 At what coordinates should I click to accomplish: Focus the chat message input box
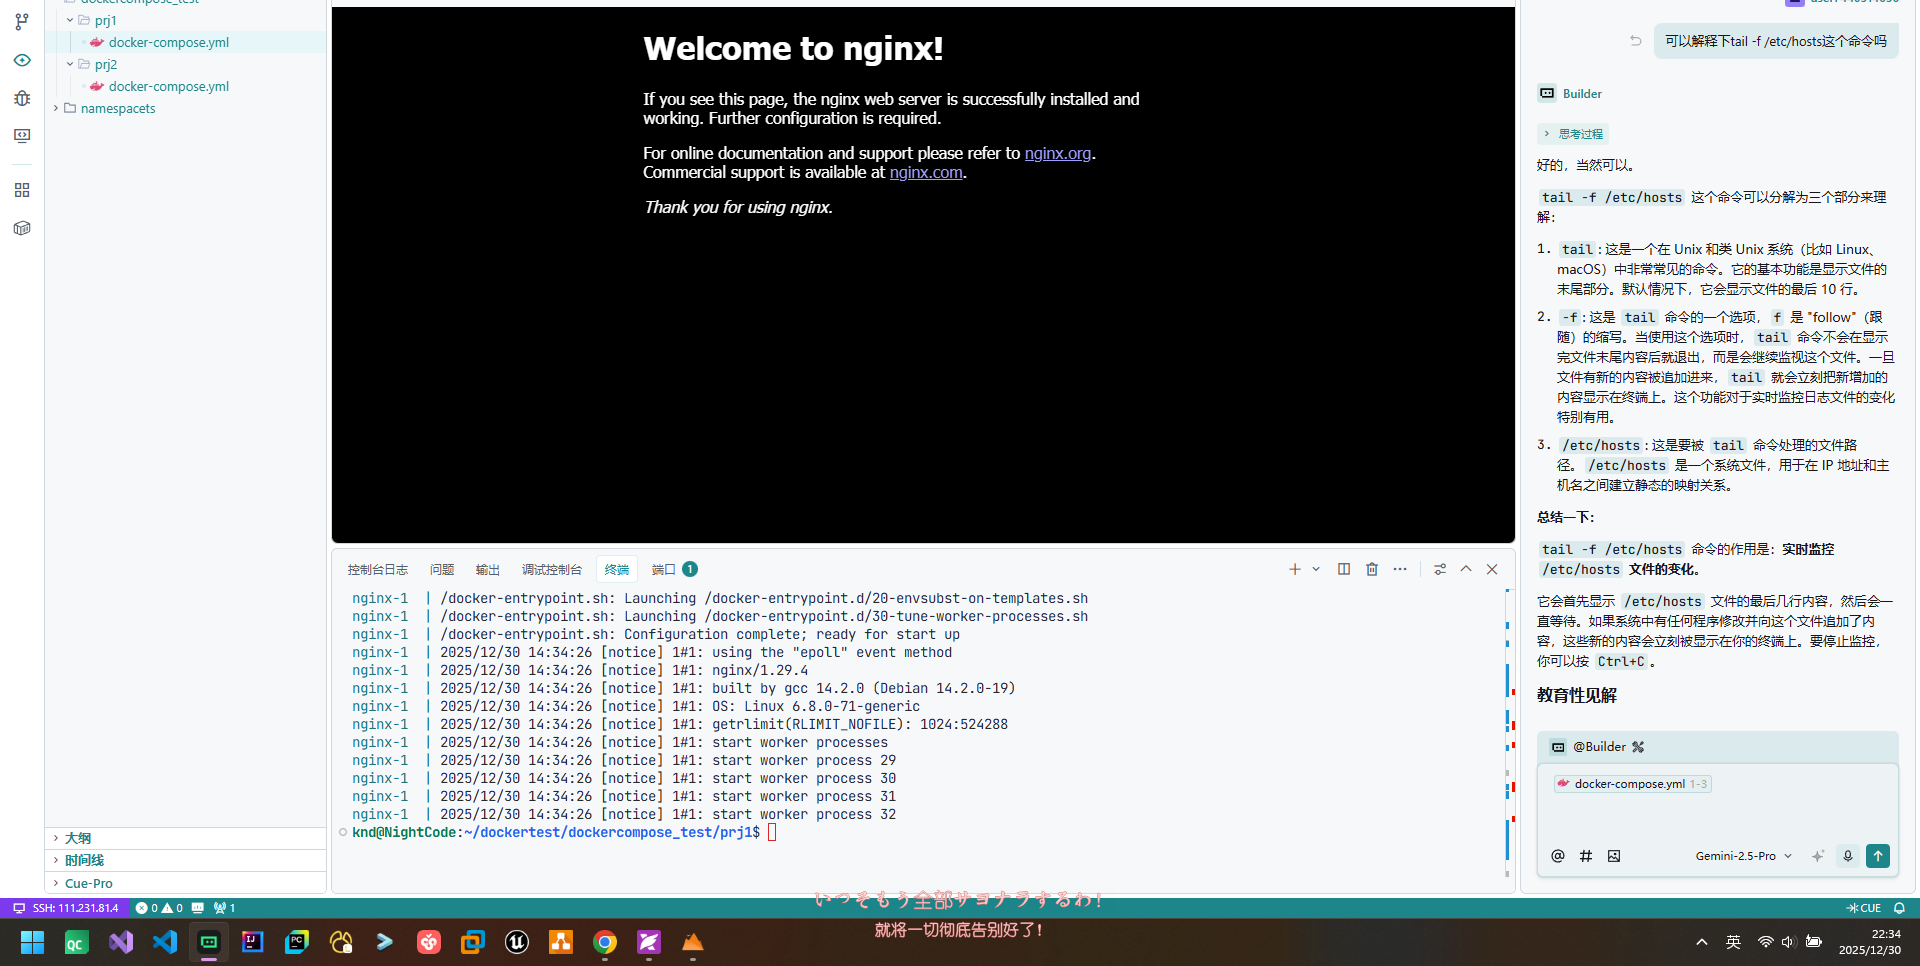1717,818
